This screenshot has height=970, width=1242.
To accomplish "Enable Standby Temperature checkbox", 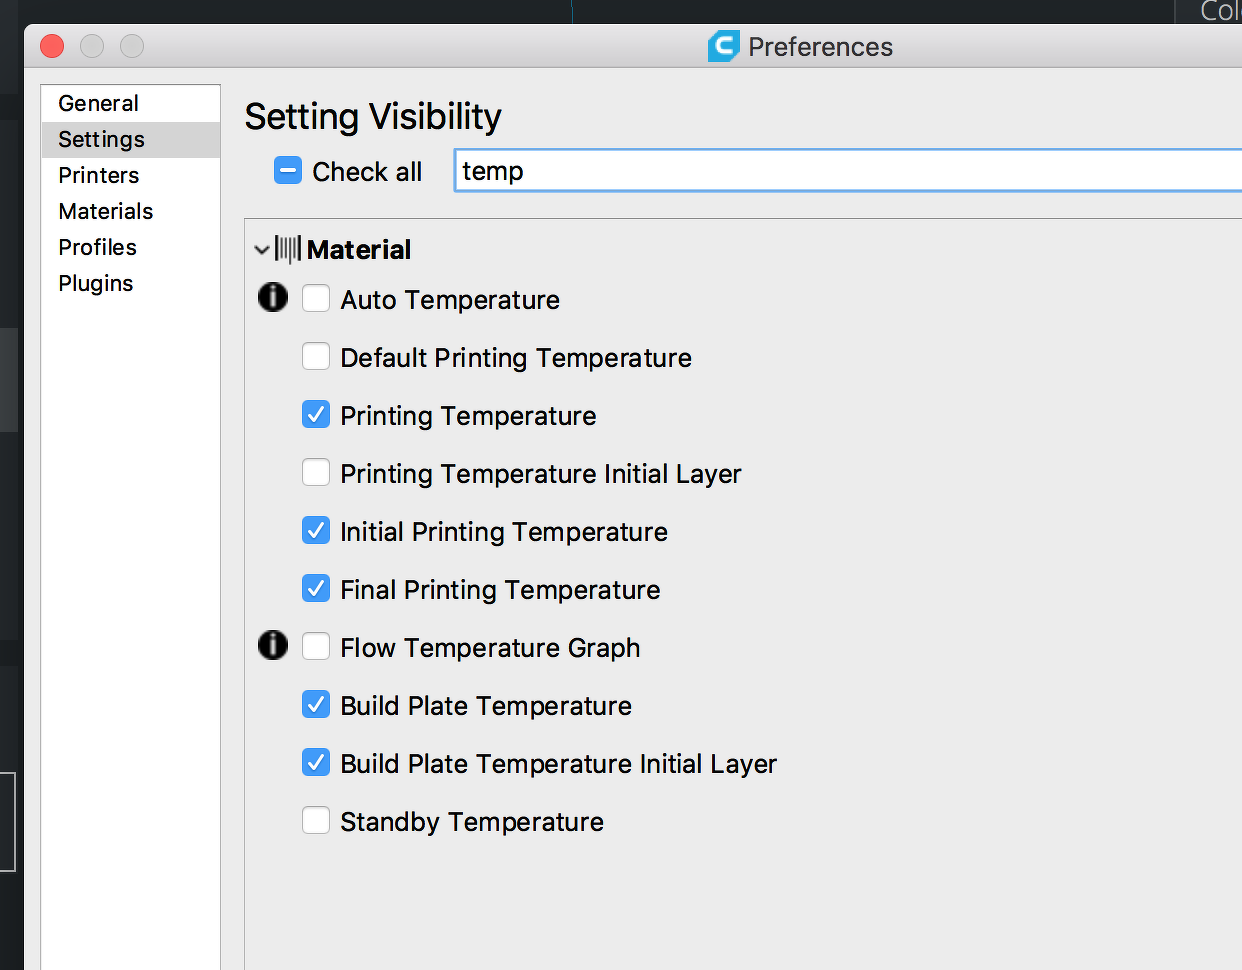I will [316, 820].
